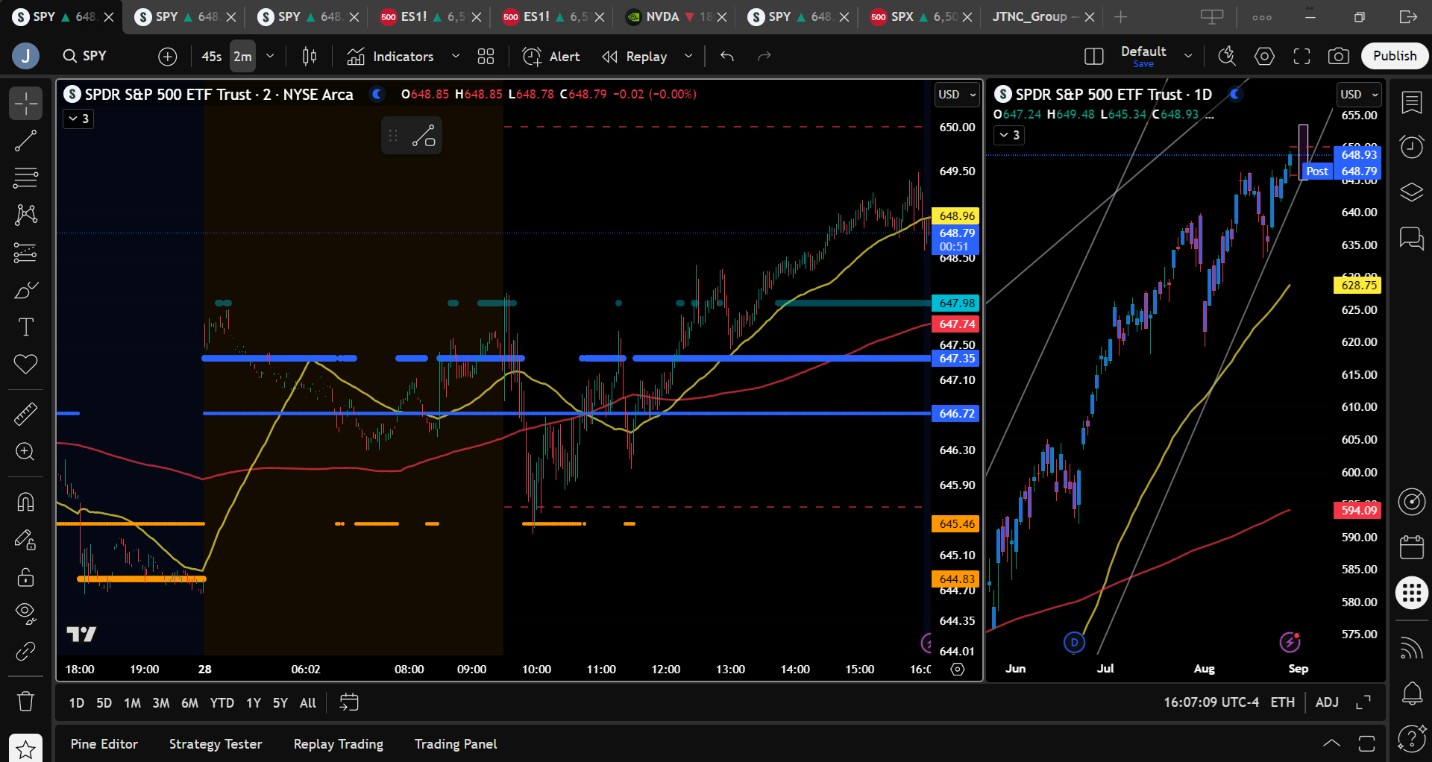Select the Text annotation tool
Screen dimensions: 1432x762
coord(26,327)
